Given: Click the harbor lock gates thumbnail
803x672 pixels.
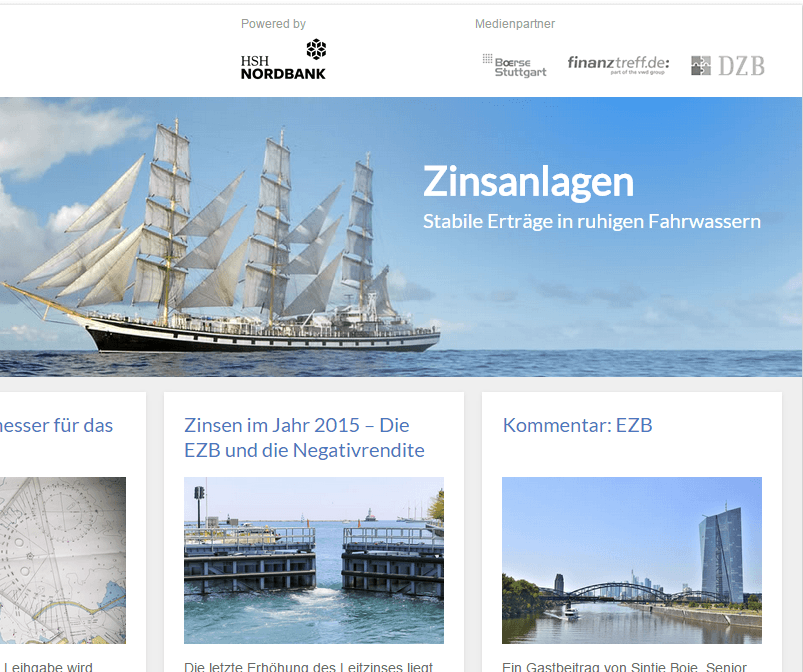Looking at the screenshot, I should point(314,560).
